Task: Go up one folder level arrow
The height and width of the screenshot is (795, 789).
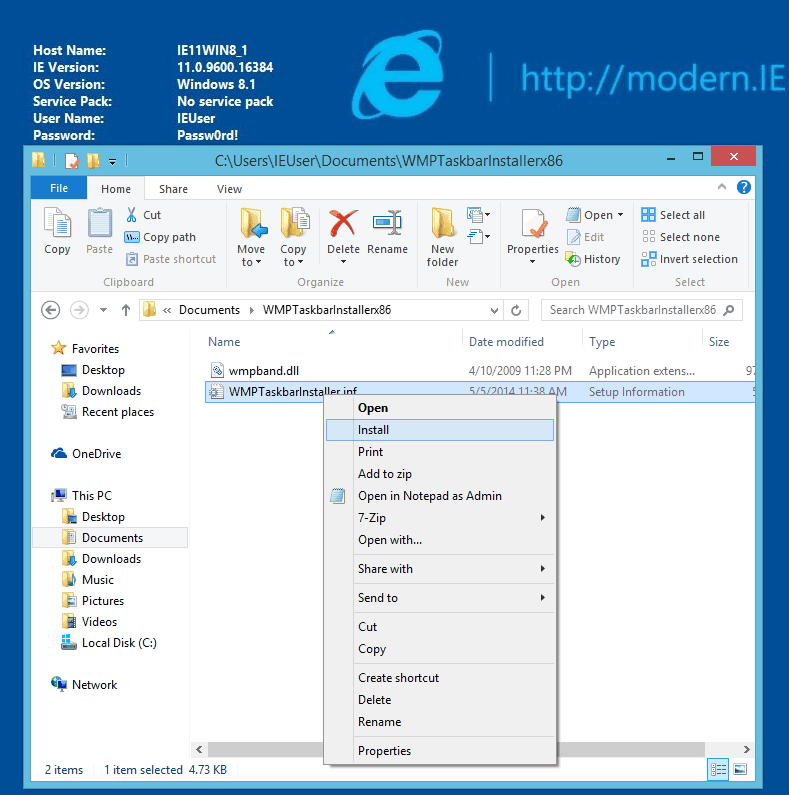Action: click(126, 310)
